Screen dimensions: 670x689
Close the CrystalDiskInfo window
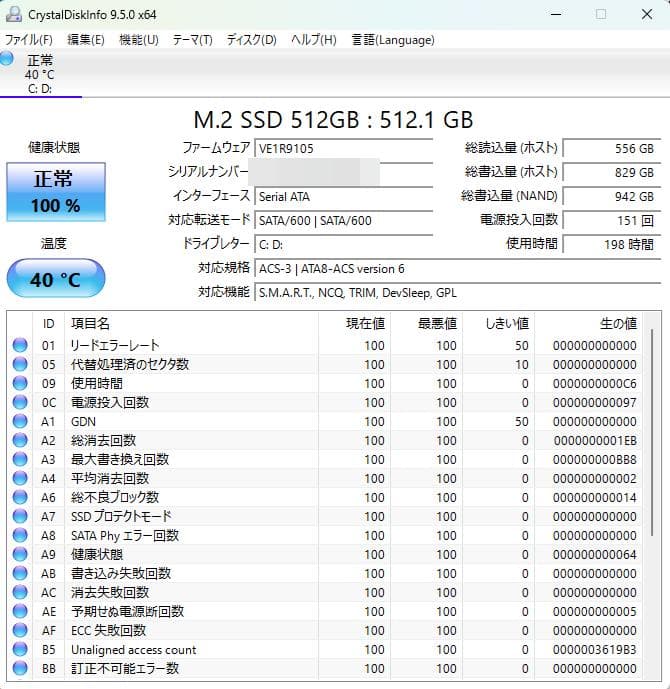click(x=647, y=15)
